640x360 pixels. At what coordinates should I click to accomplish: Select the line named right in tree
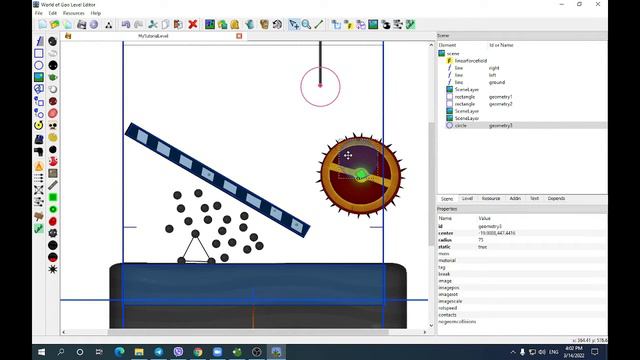494,68
